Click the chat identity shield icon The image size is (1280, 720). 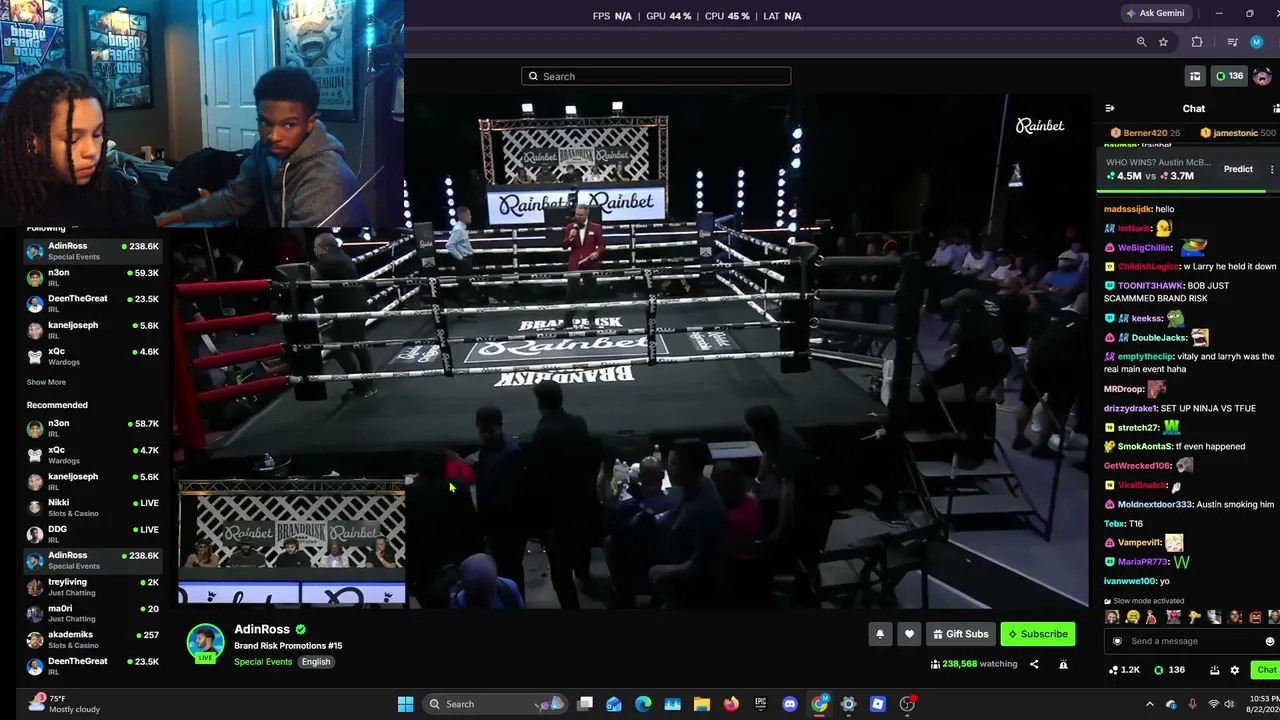tap(1117, 641)
